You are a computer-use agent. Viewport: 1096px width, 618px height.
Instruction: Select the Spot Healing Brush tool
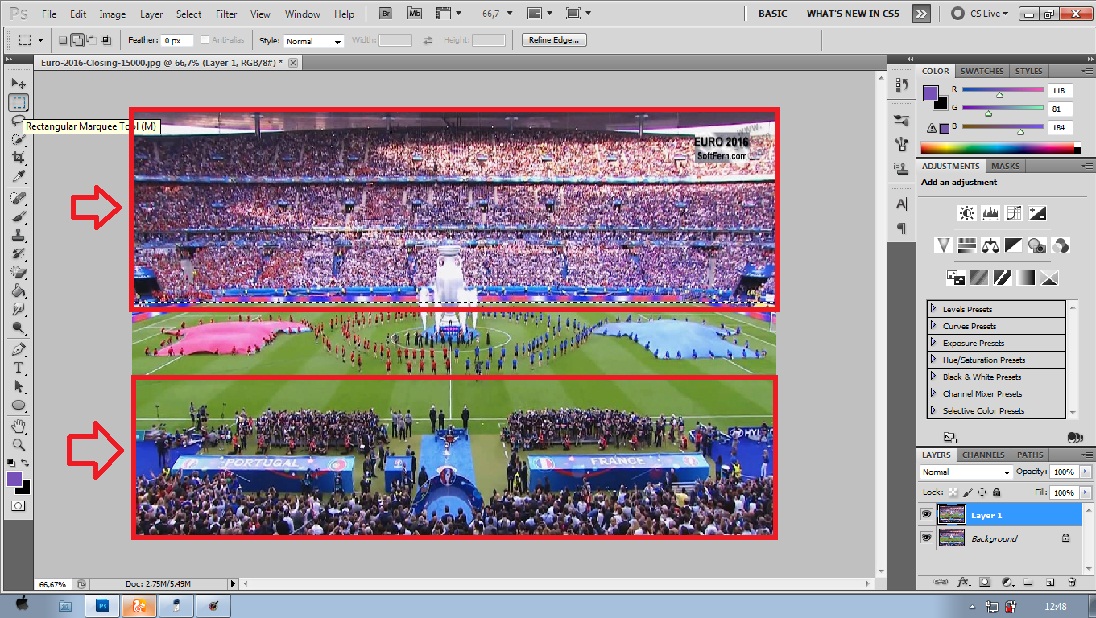click(x=18, y=198)
